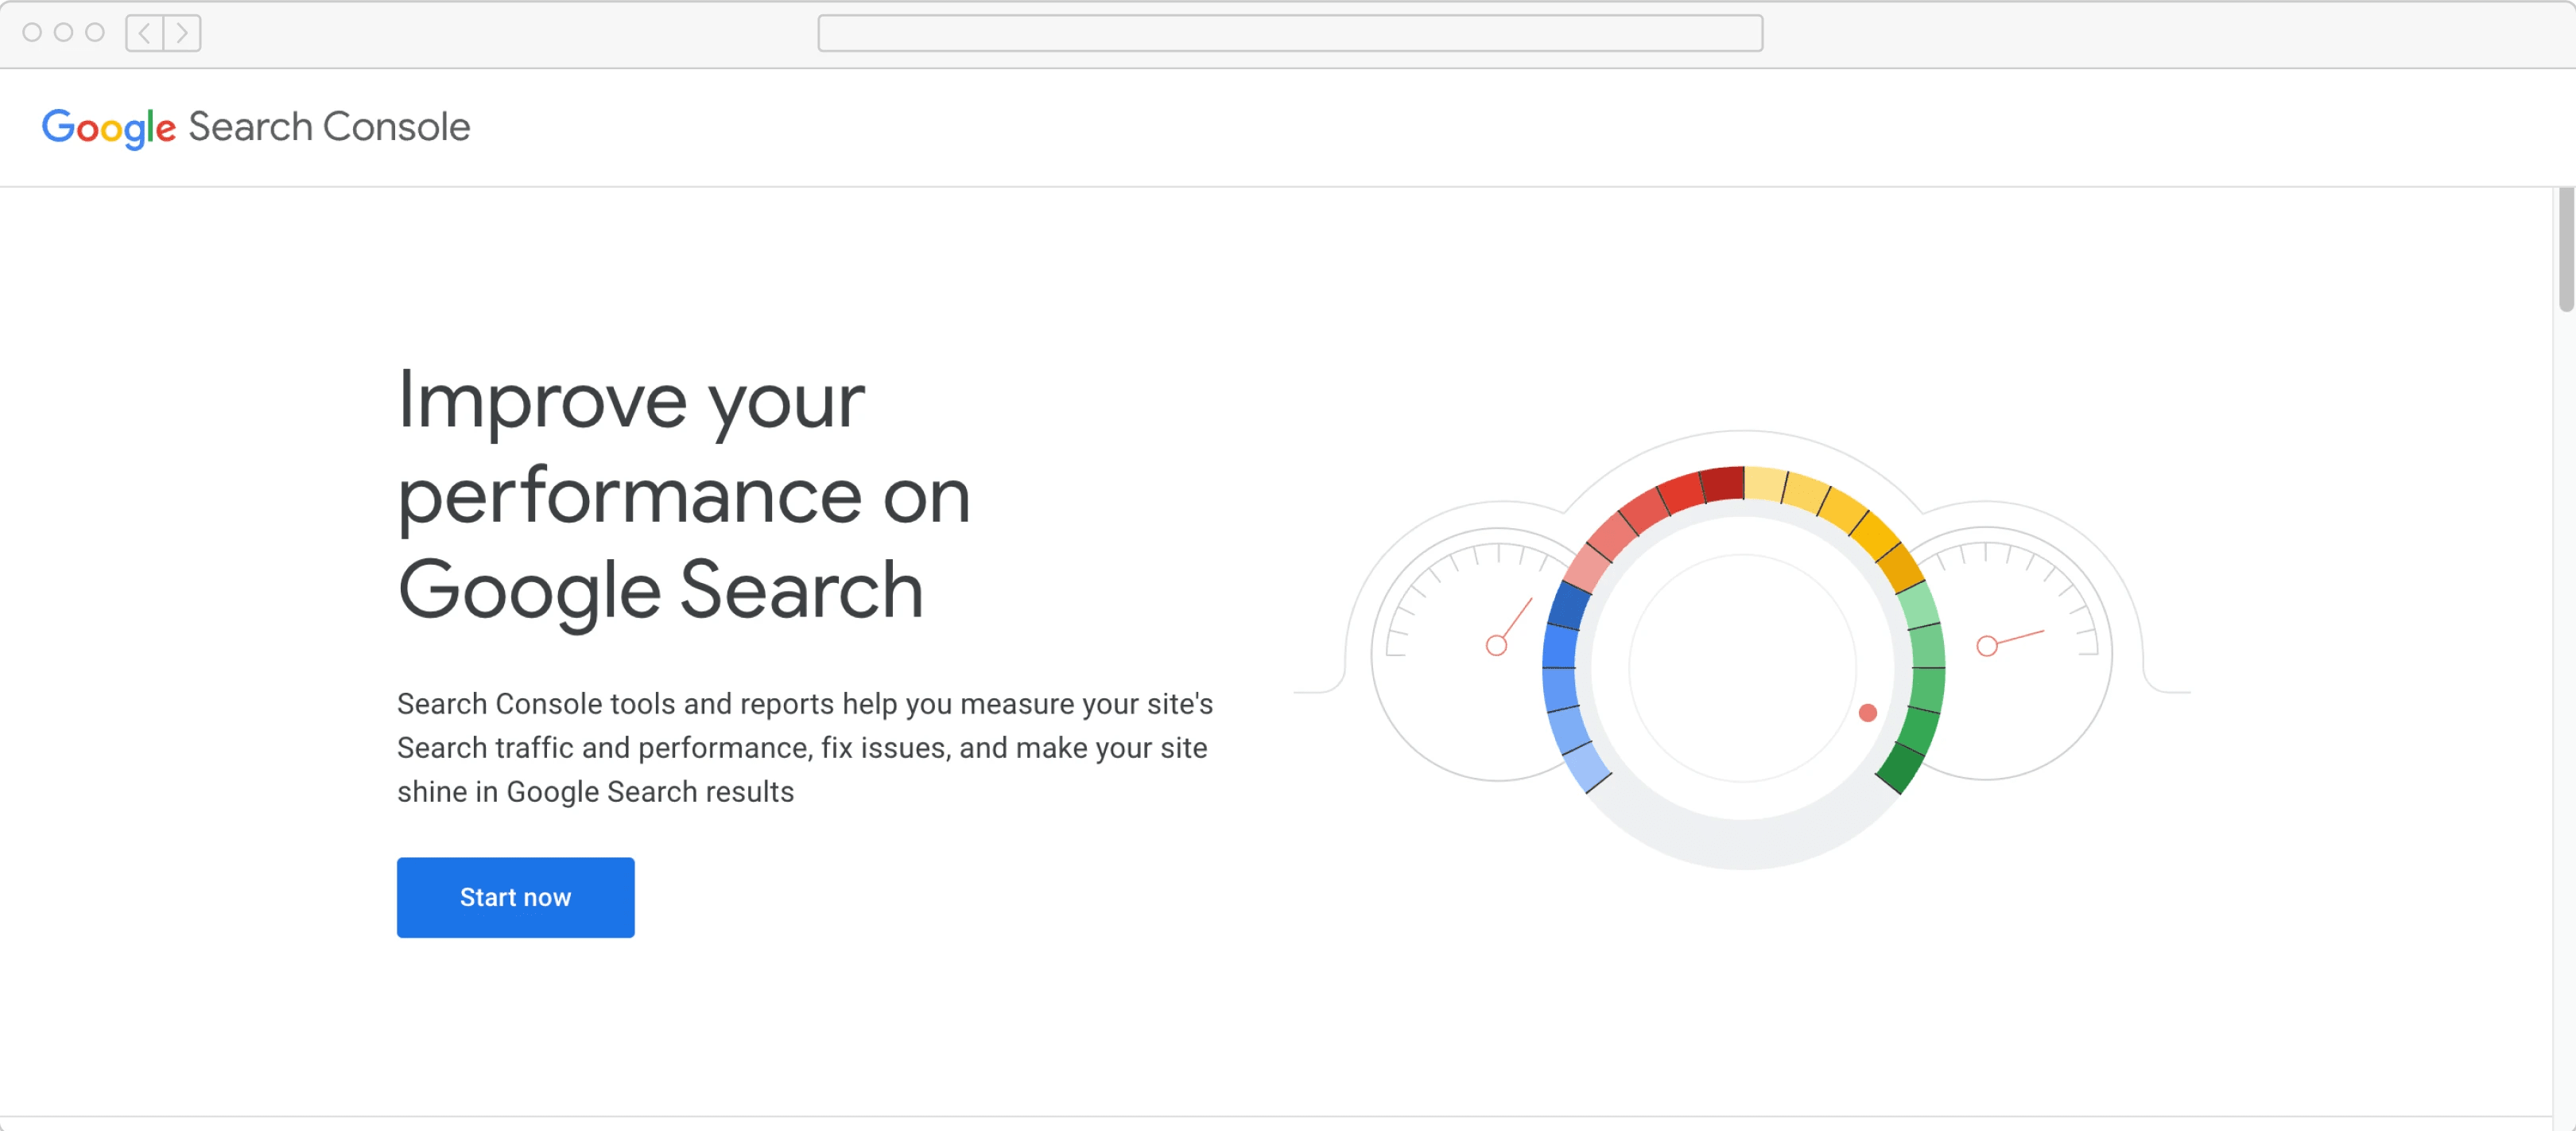Click the middle window control circle

tap(64, 33)
